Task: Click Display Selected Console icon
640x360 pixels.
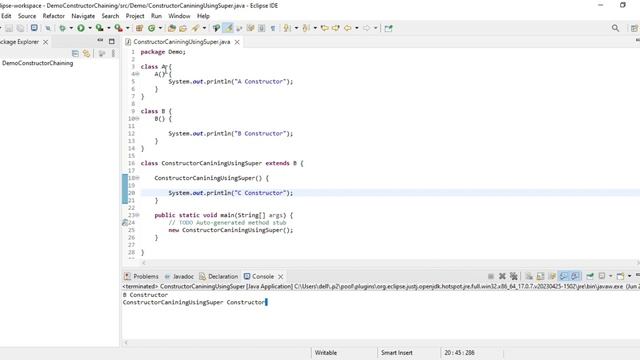Action: (x=602, y=276)
